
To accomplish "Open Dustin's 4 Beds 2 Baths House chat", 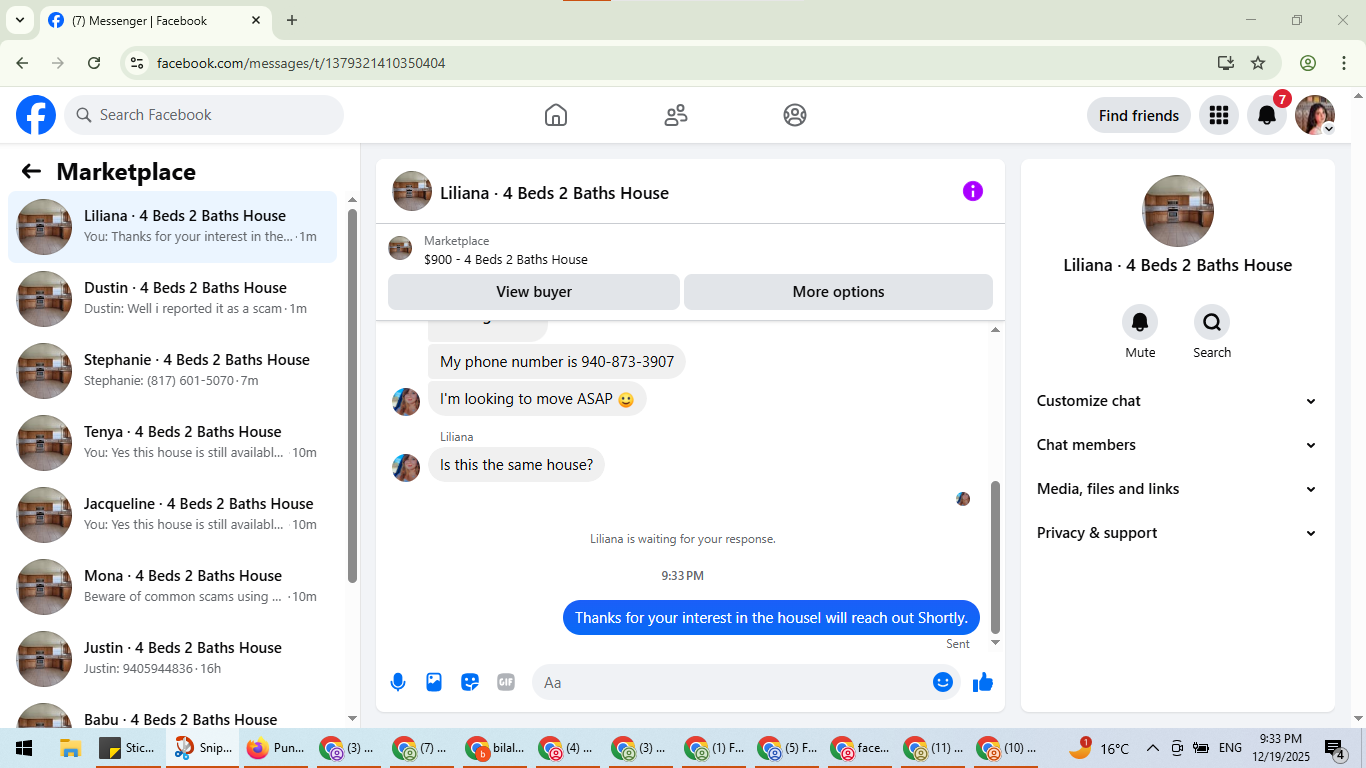I will coord(173,299).
